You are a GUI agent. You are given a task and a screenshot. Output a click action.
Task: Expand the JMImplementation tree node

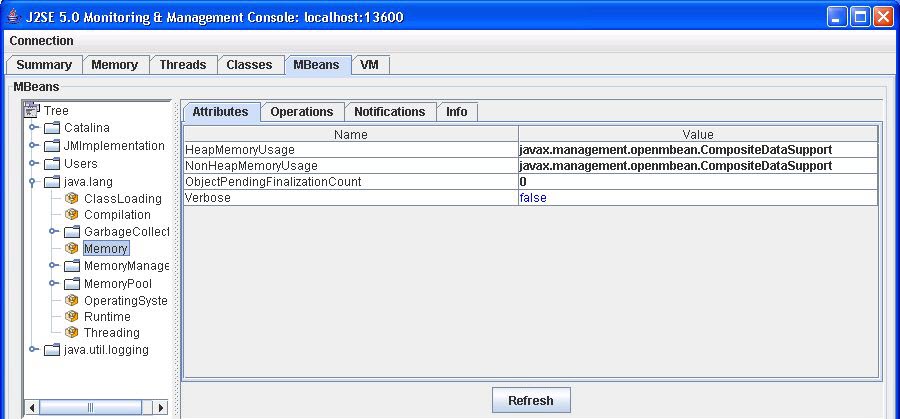(x=34, y=146)
